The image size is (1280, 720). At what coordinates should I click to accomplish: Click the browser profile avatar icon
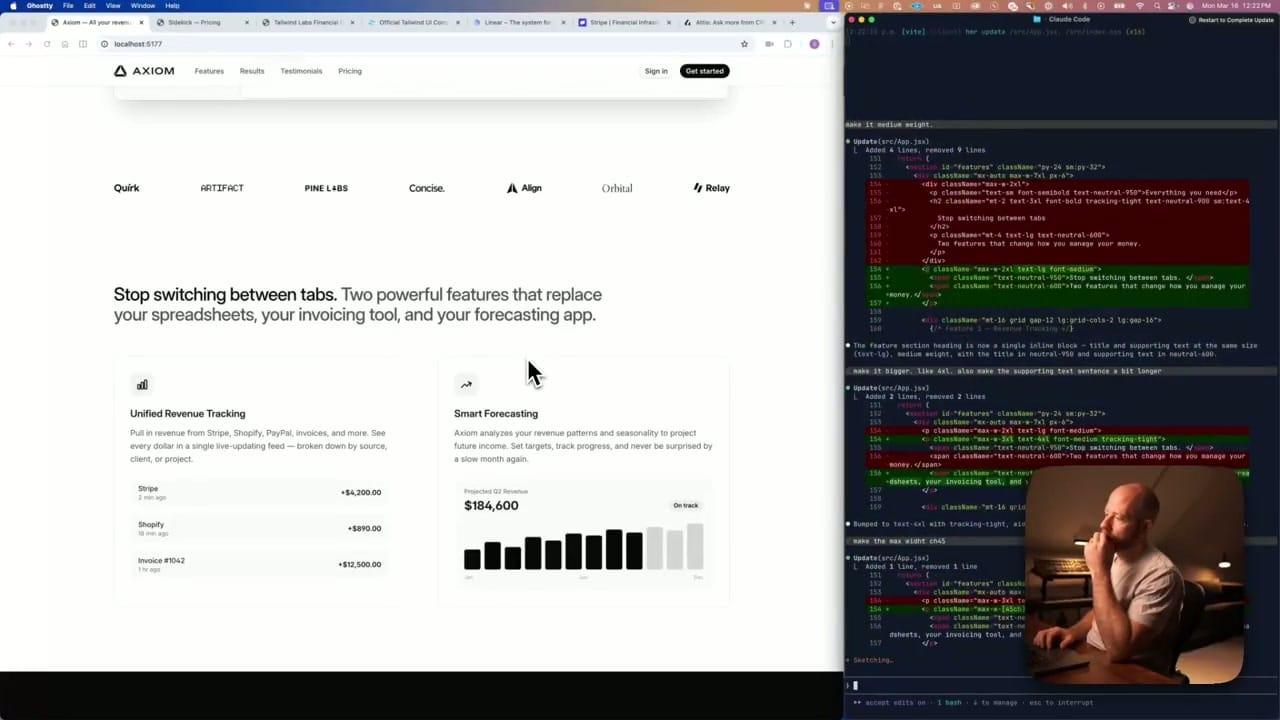pyautogui.click(x=814, y=44)
